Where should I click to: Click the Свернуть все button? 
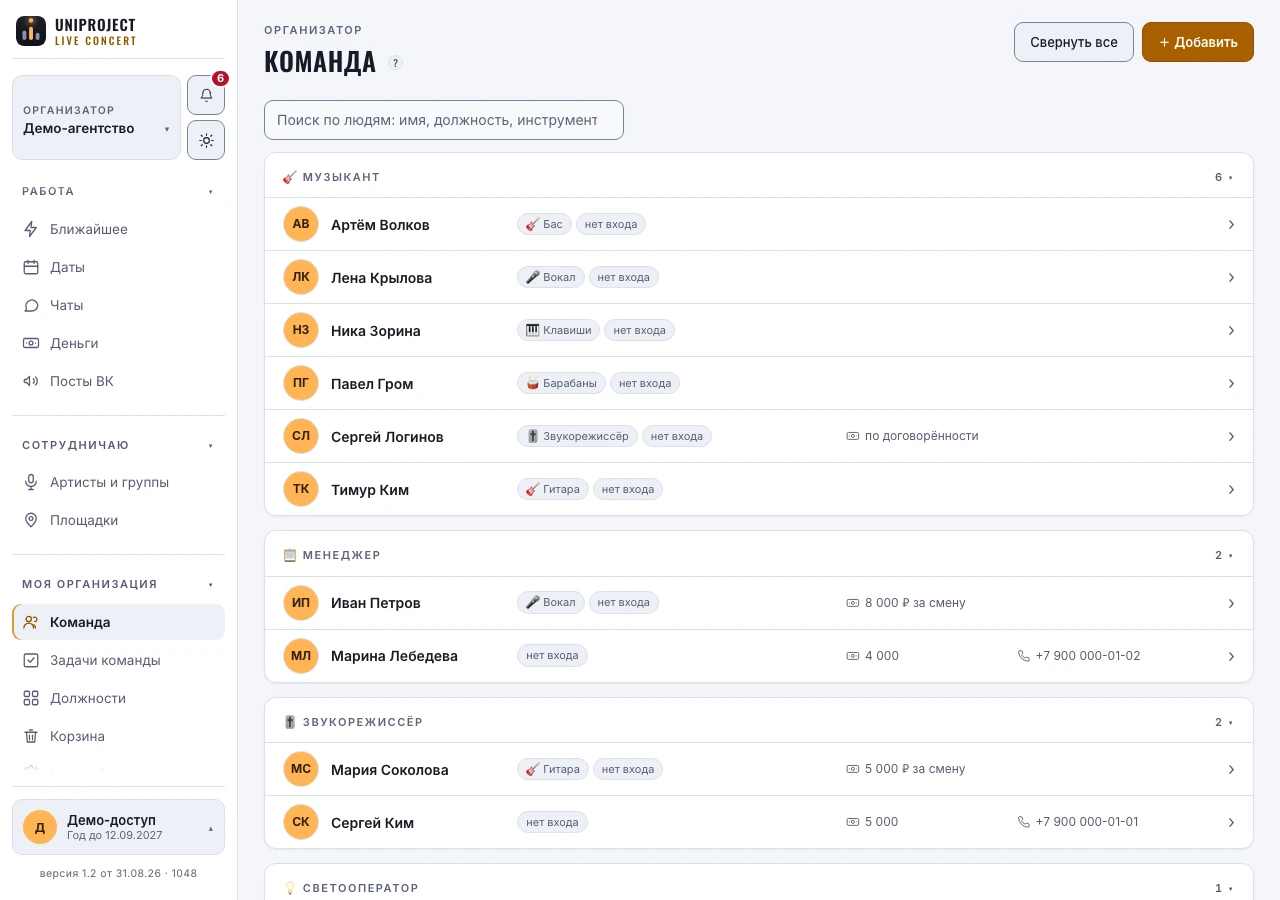[1074, 42]
